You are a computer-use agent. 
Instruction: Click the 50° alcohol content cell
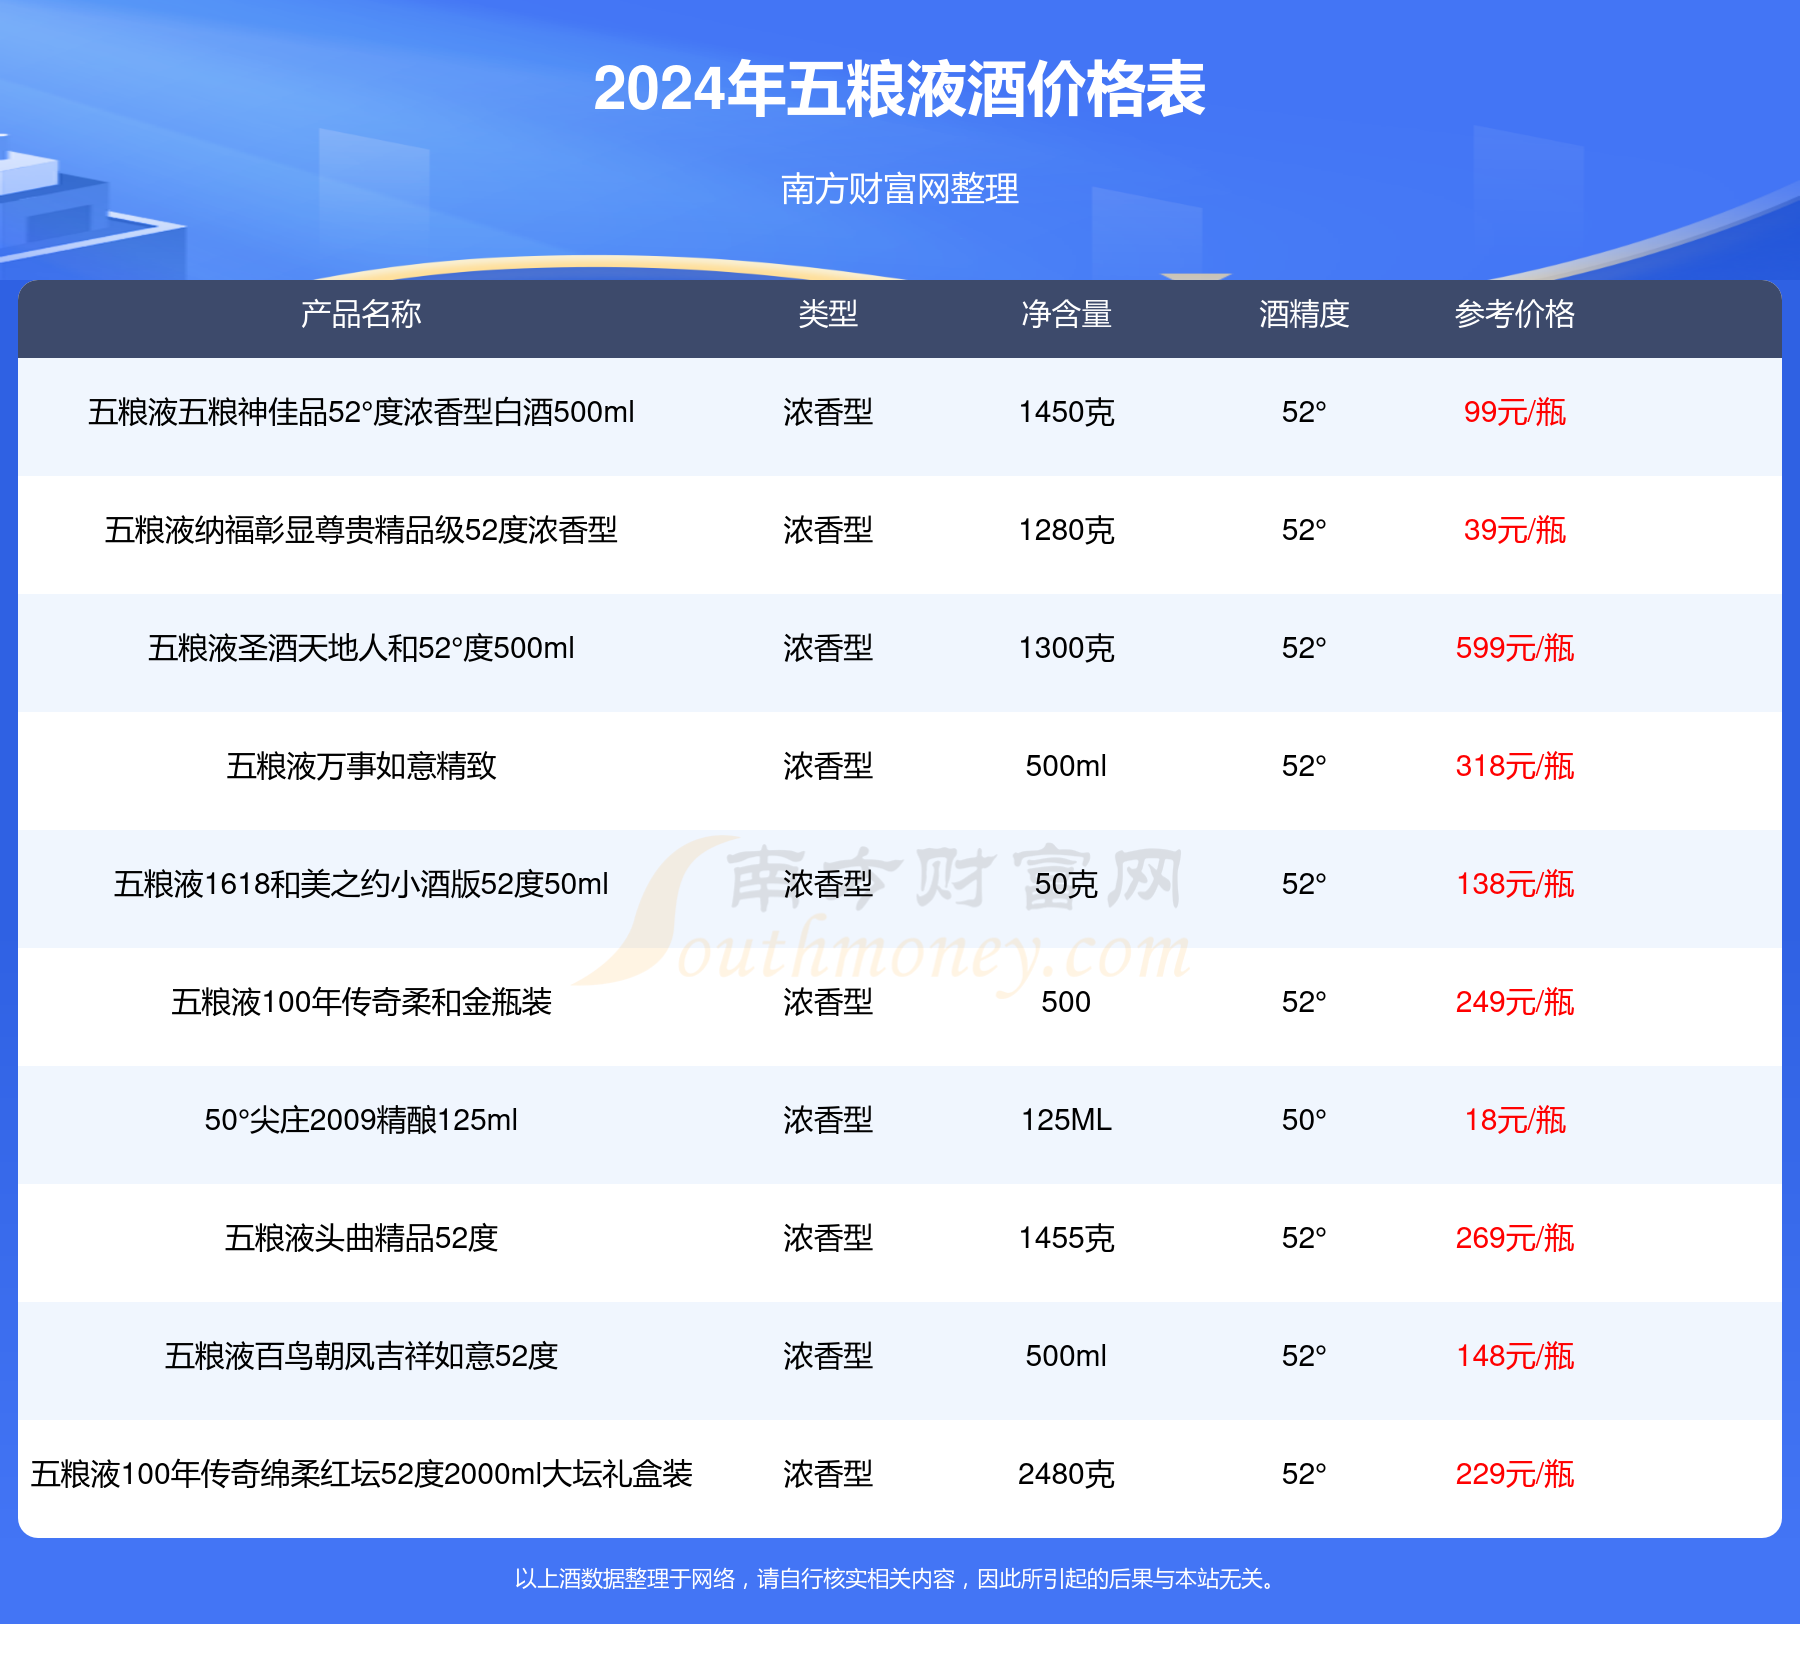(1304, 1120)
